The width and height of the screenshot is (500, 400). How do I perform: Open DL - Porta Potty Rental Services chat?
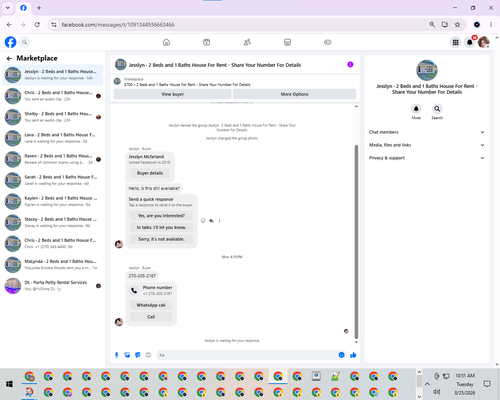[53, 286]
